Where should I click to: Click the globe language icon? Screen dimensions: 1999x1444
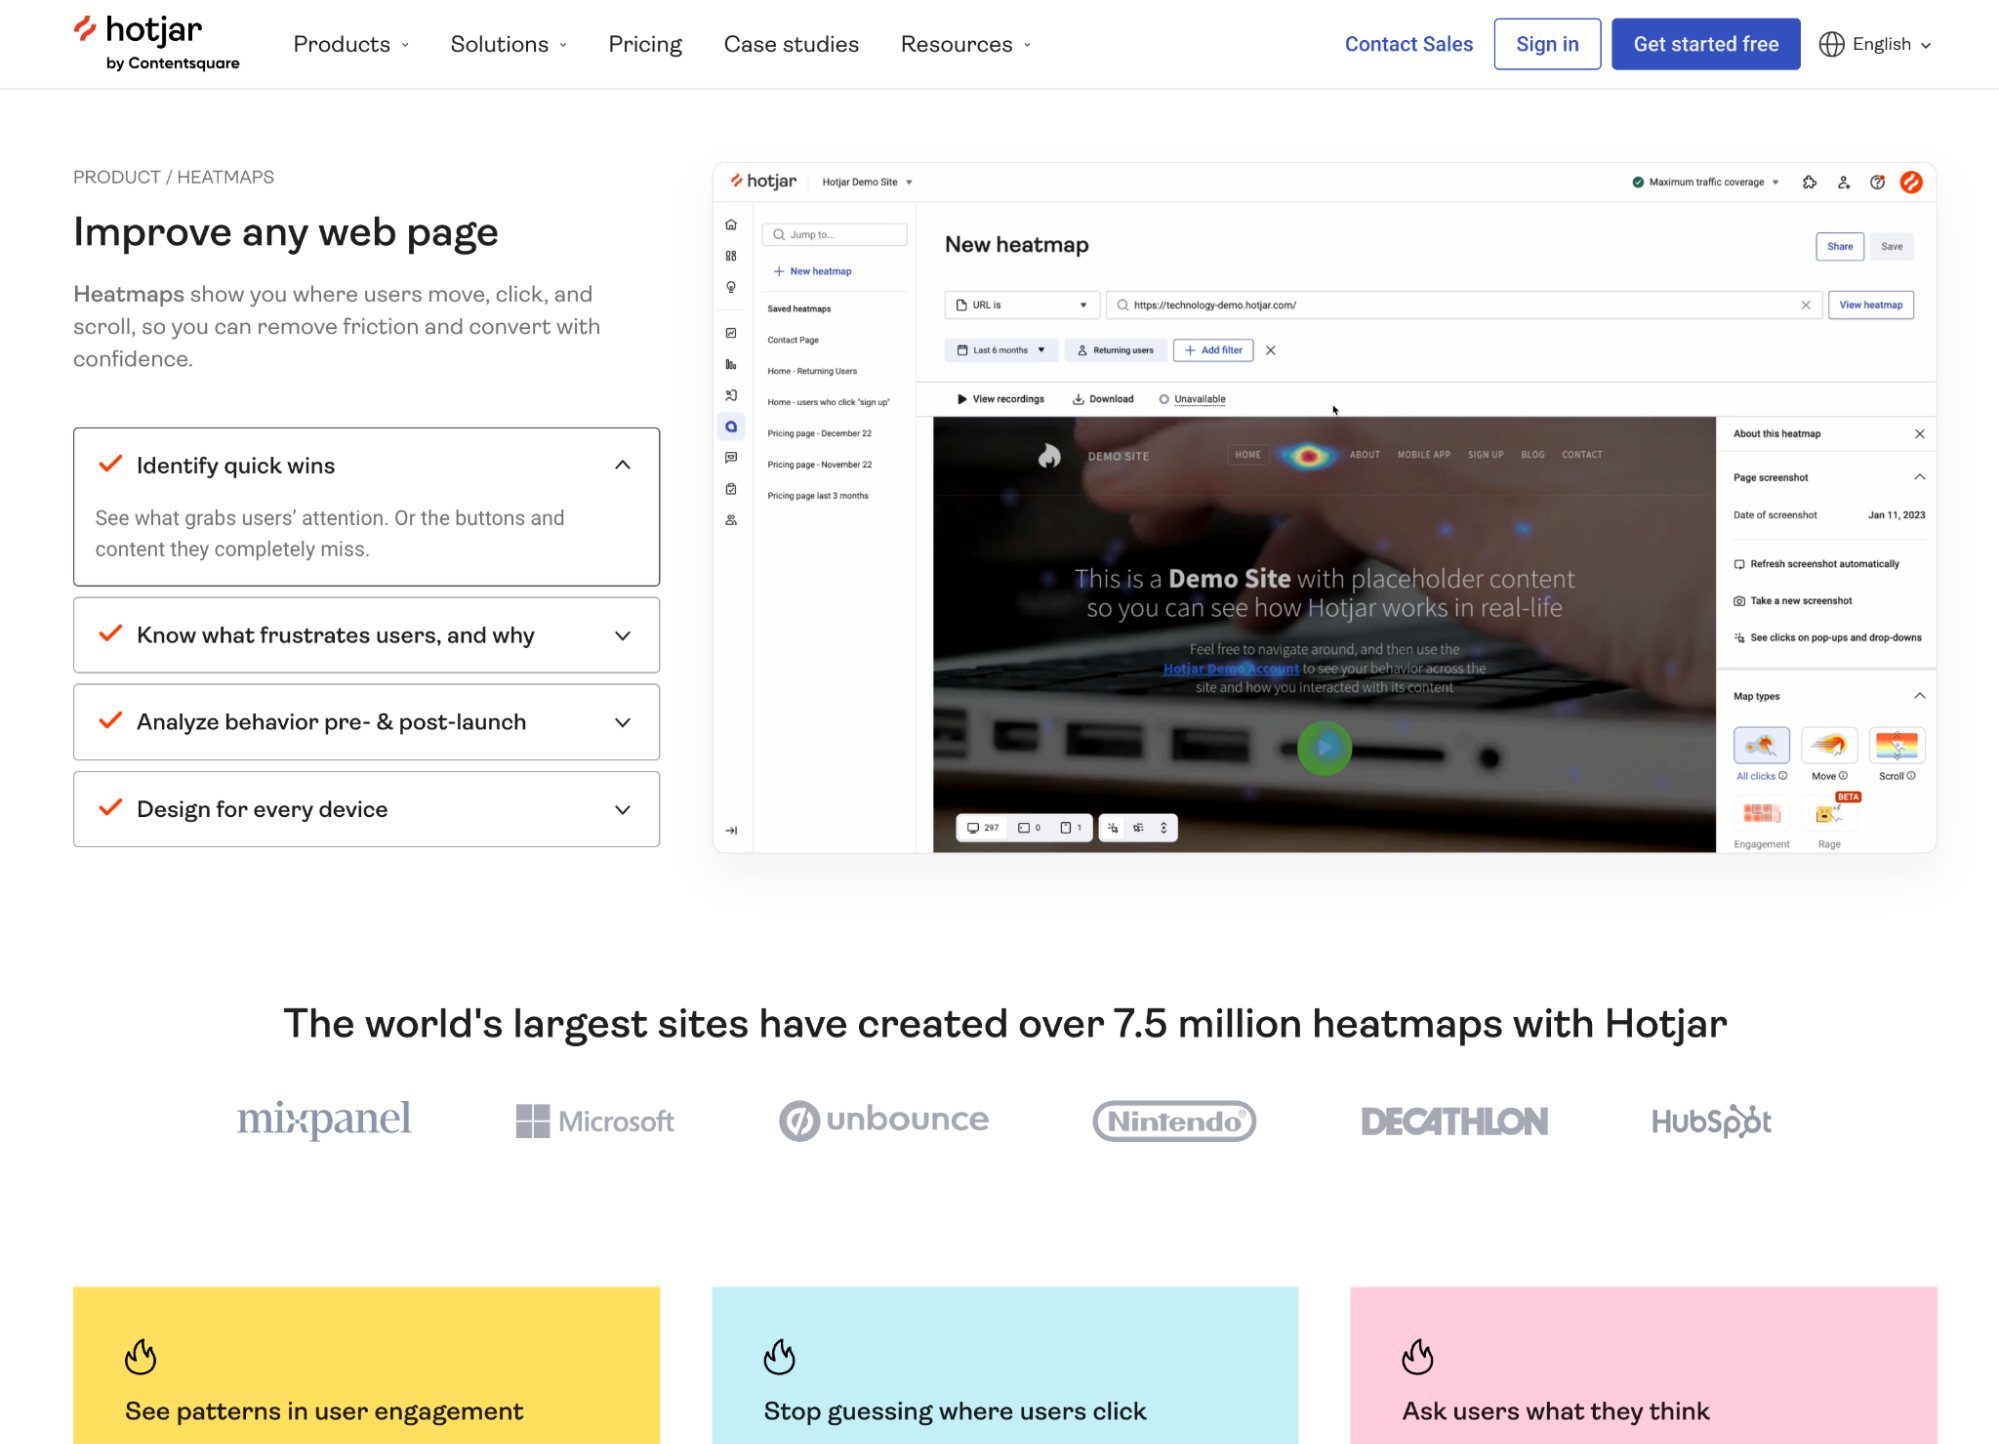pos(1831,44)
